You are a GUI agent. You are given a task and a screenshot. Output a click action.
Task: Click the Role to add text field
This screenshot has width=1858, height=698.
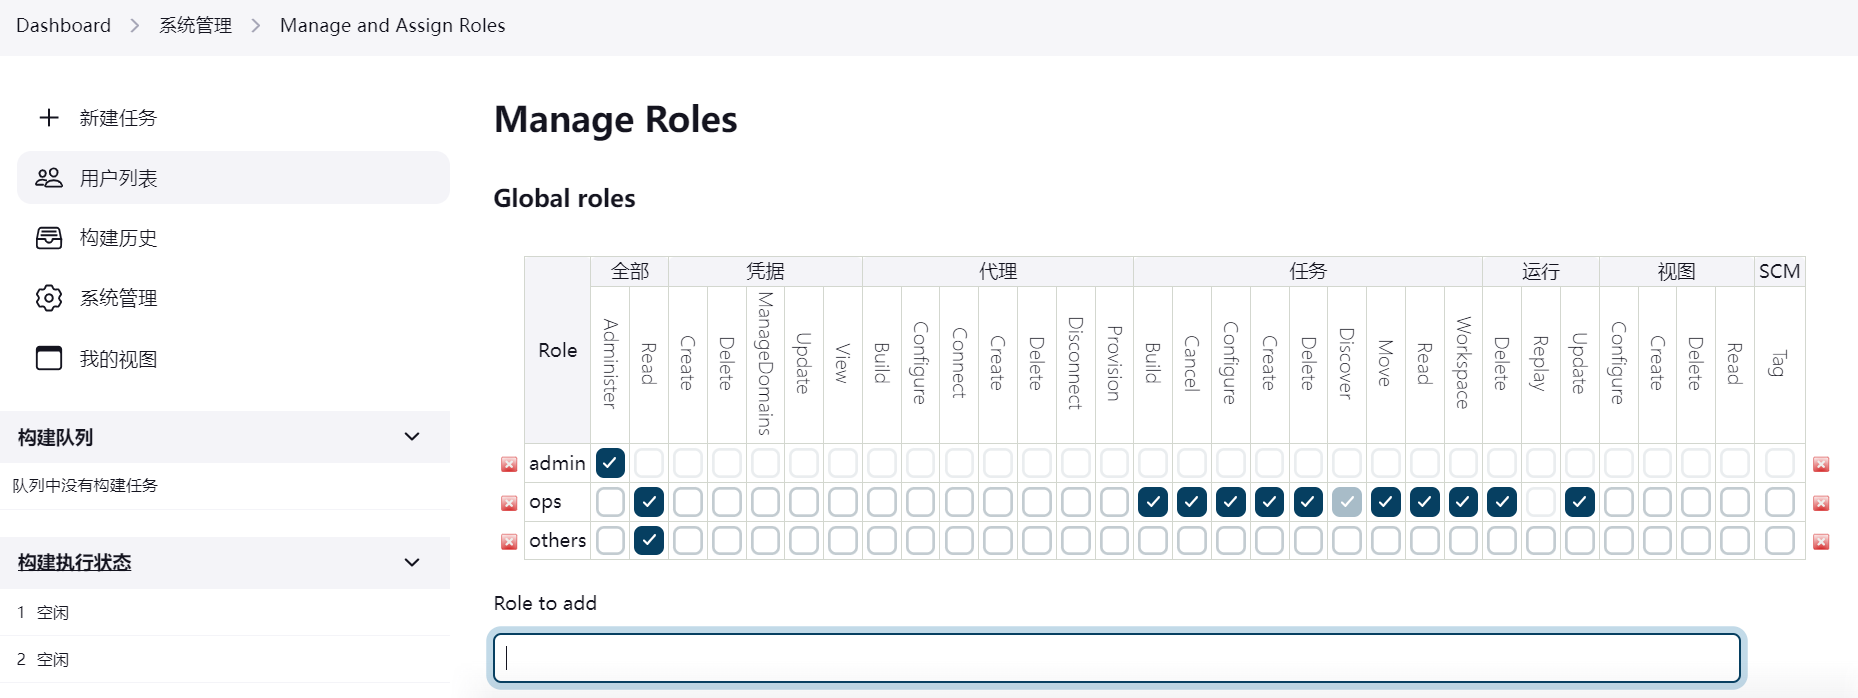(x=1116, y=658)
